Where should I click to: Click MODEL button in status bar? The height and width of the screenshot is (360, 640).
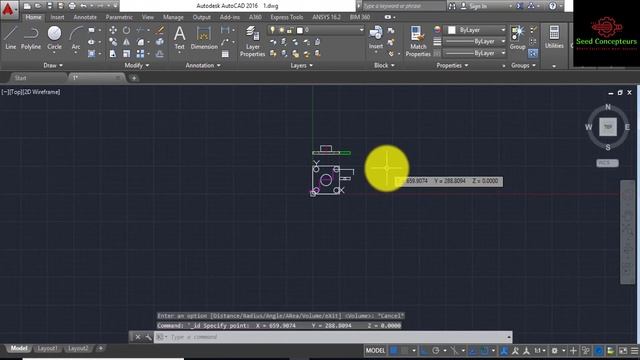375,351
